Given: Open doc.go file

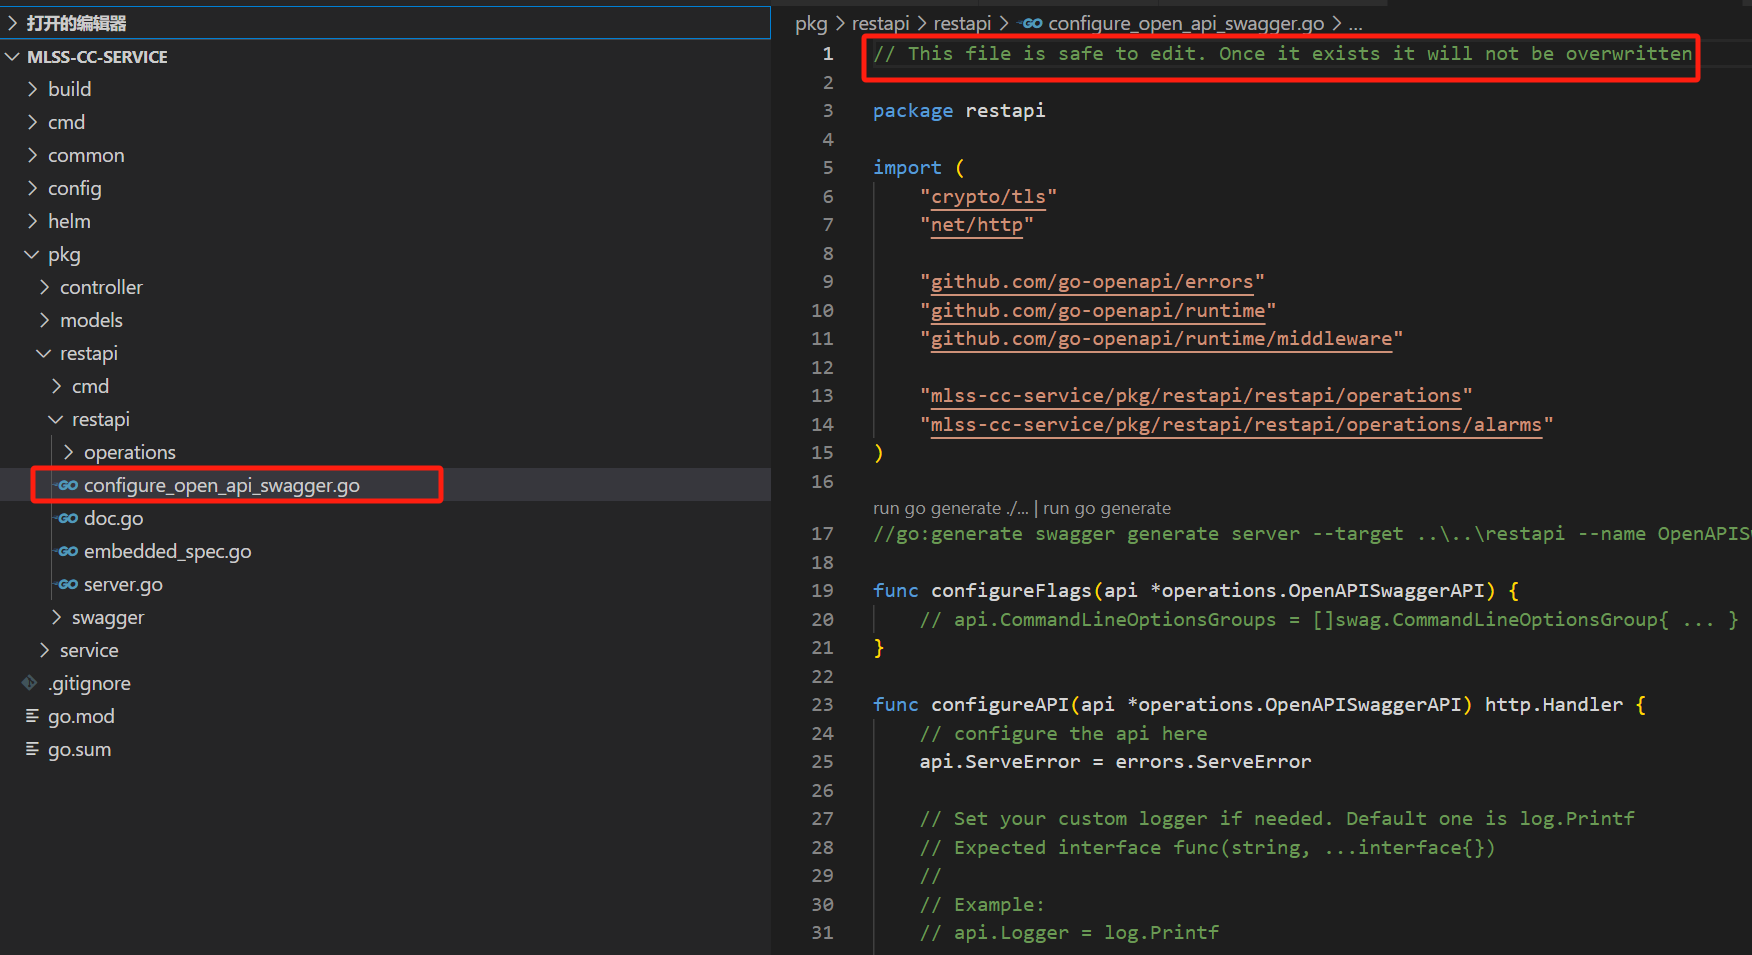Looking at the screenshot, I should [x=113, y=518].
